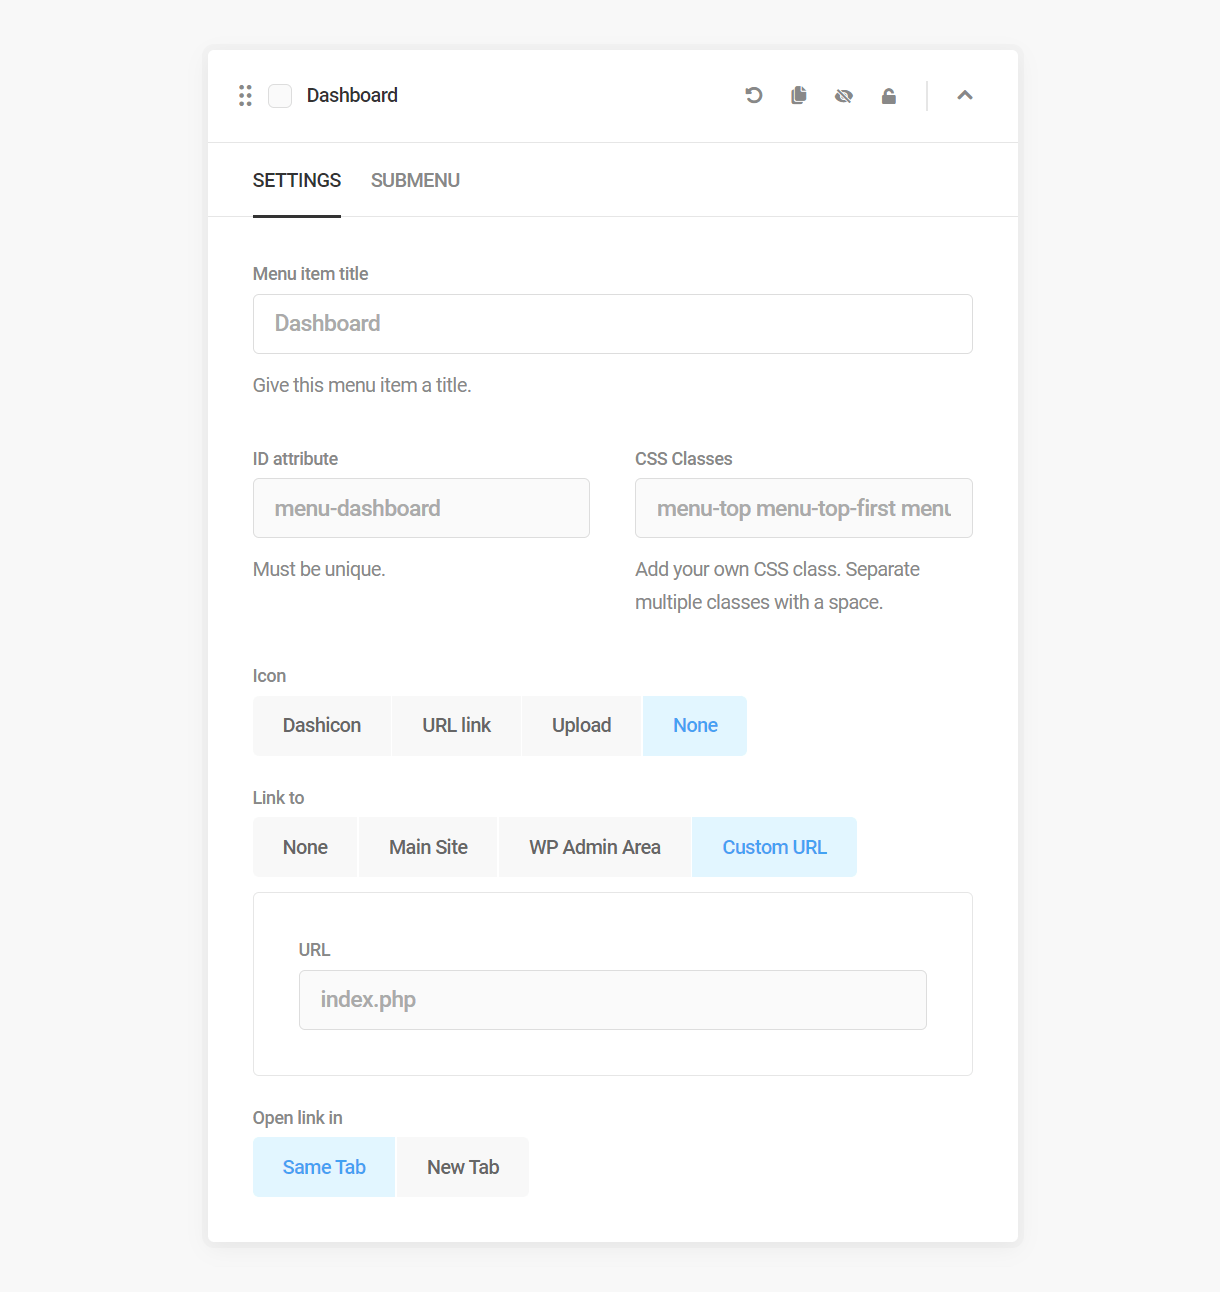Select the Dashicon icon option
The image size is (1220, 1292).
click(322, 726)
